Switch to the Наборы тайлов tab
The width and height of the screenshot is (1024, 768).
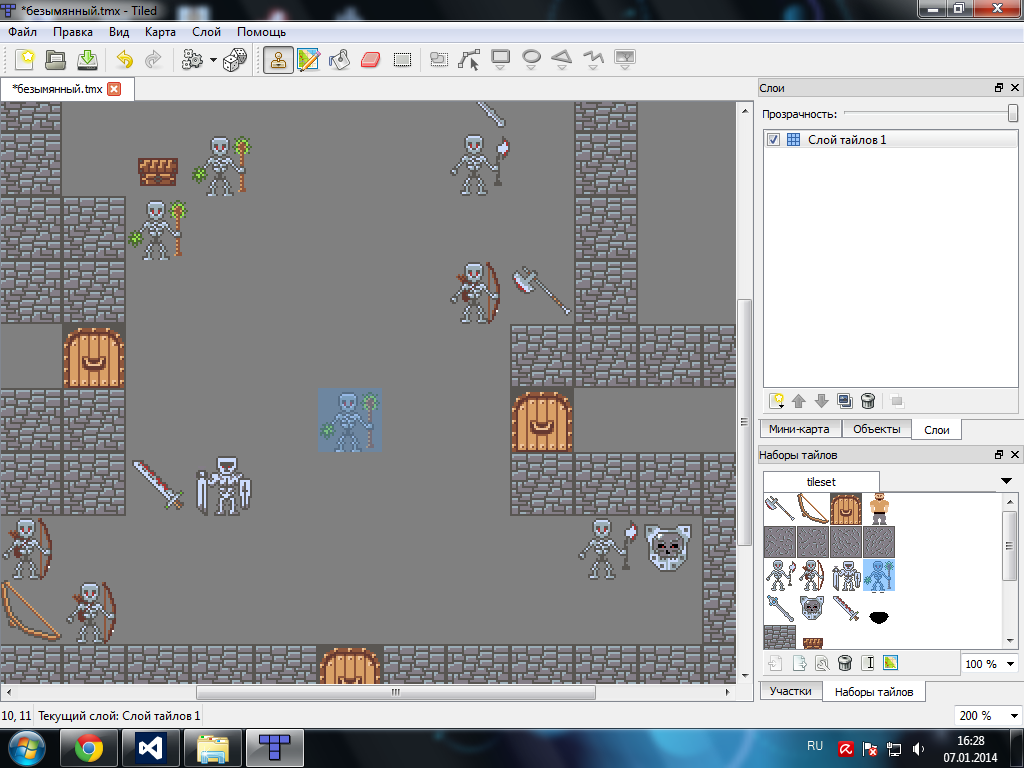coord(874,692)
